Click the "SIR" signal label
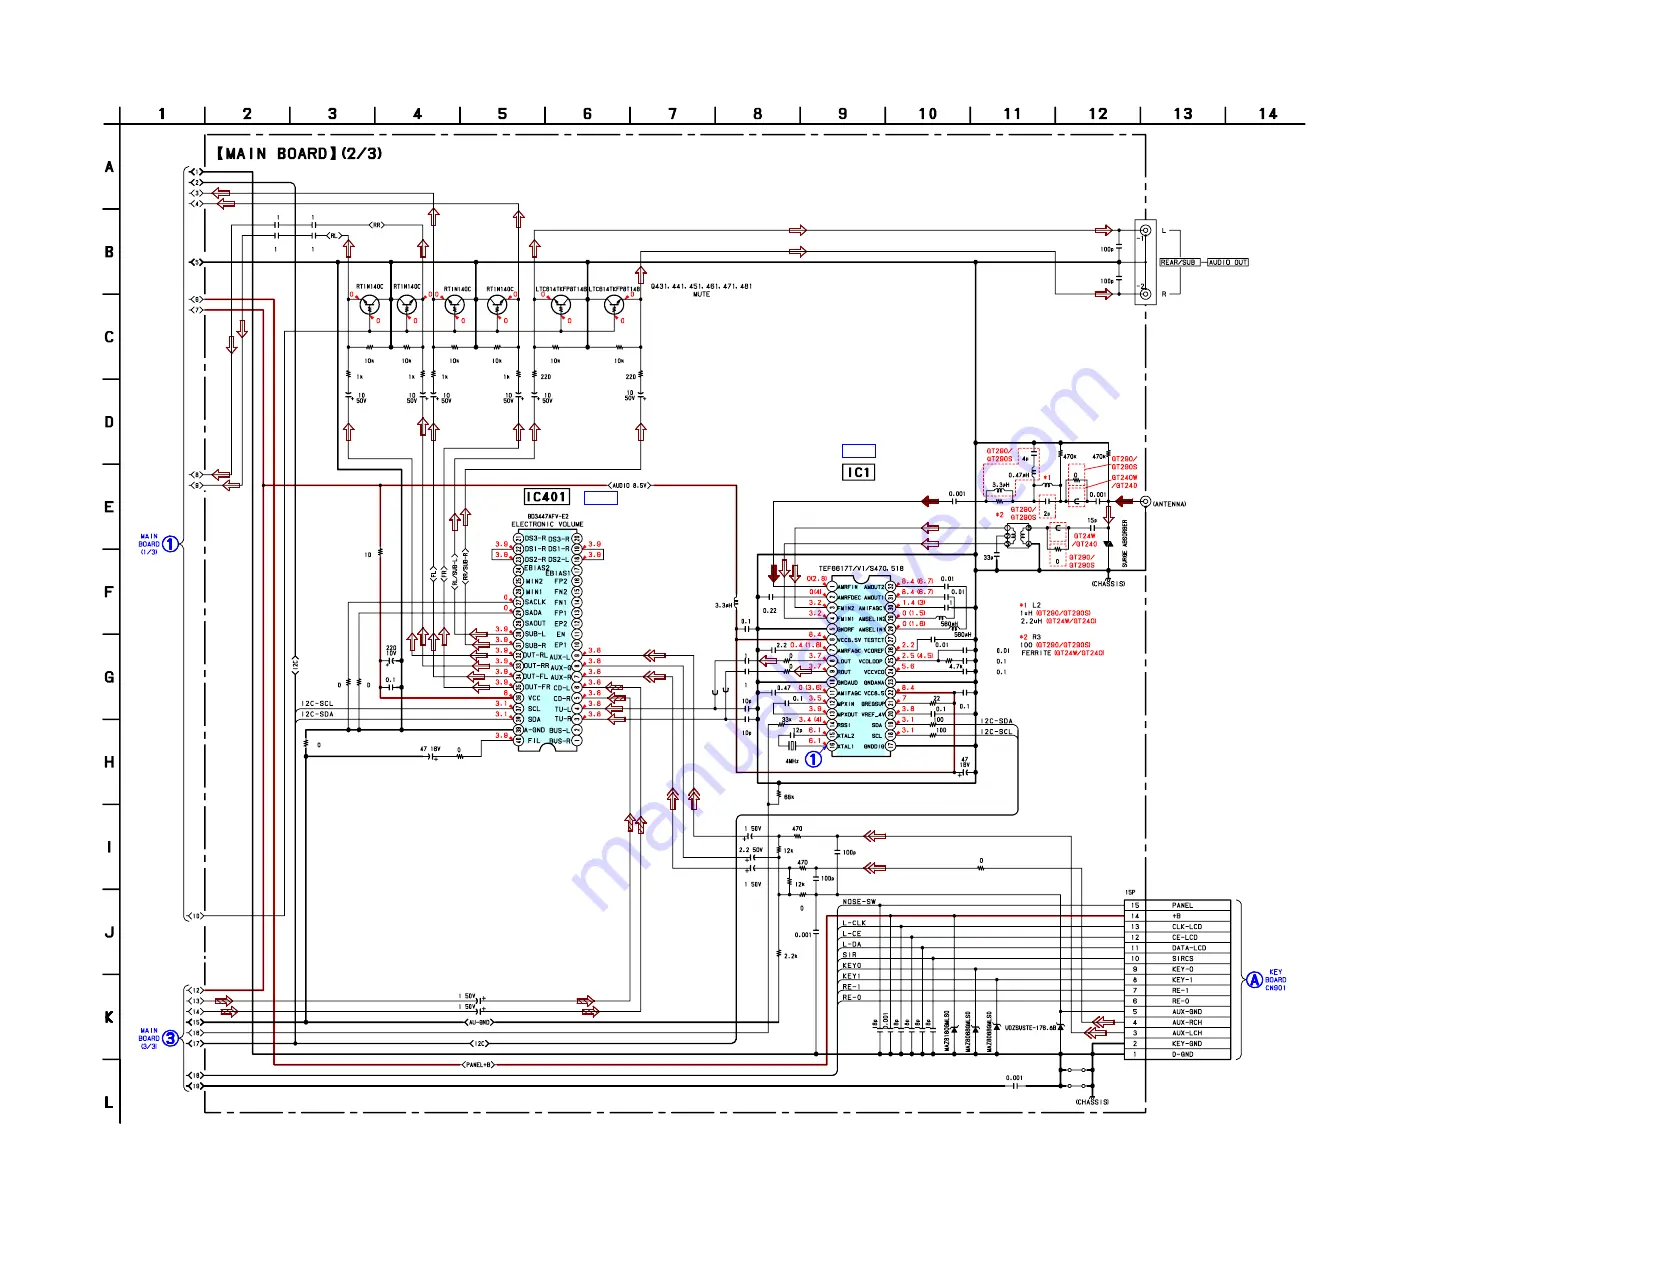 point(849,955)
